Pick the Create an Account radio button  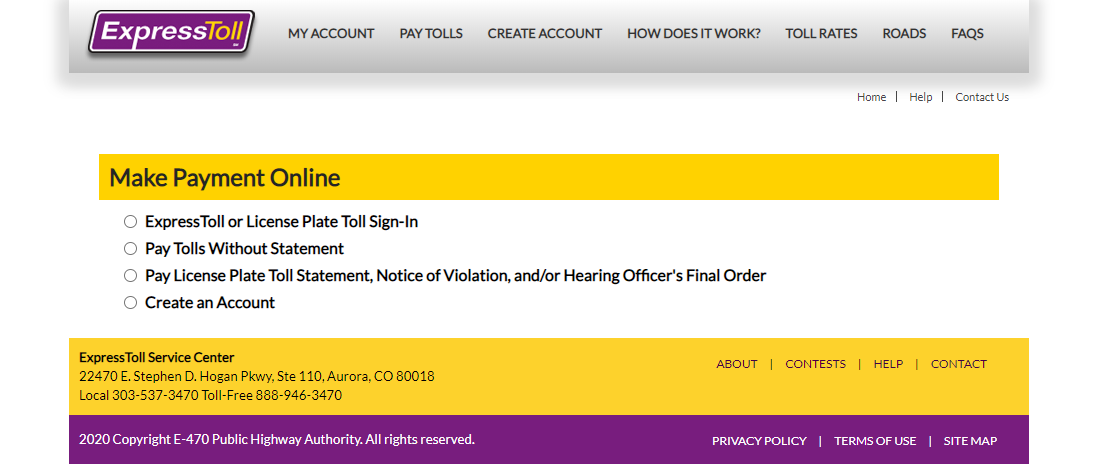[x=130, y=302]
